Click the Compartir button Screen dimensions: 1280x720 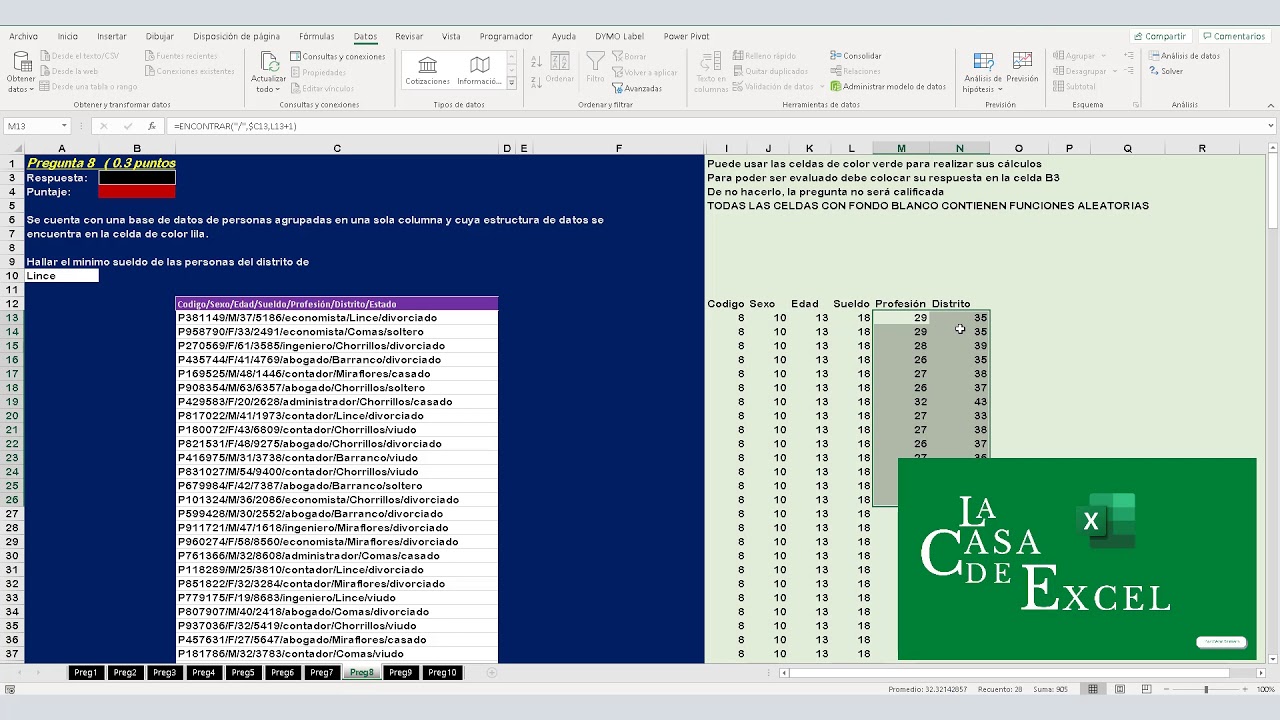pos(1160,36)
